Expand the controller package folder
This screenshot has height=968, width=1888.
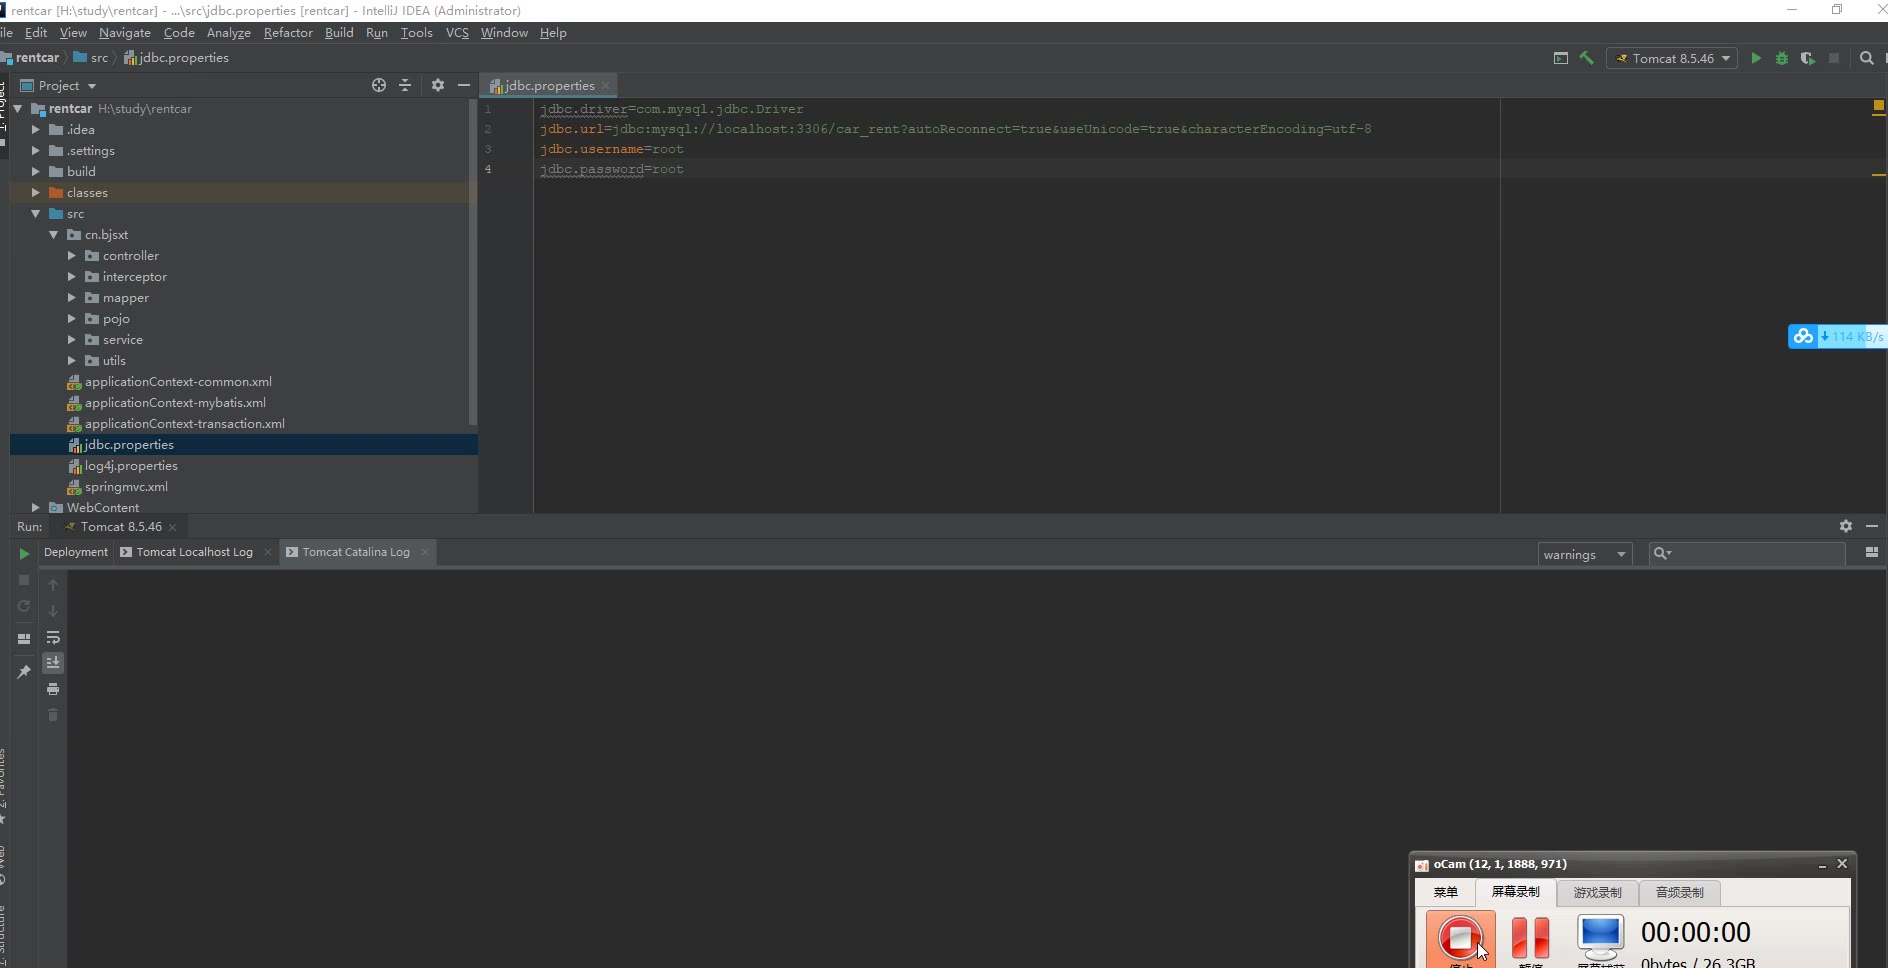pos(72,256)
